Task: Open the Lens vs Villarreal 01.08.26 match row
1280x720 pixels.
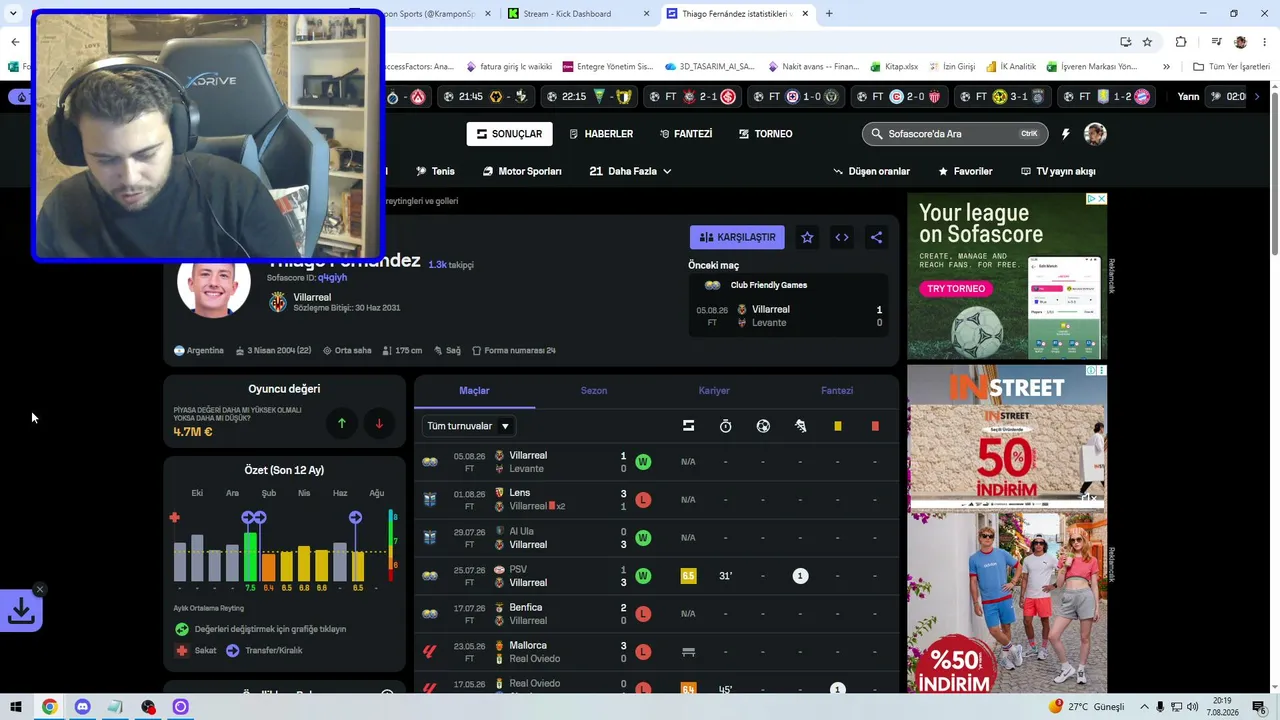Action: [656, 500]
